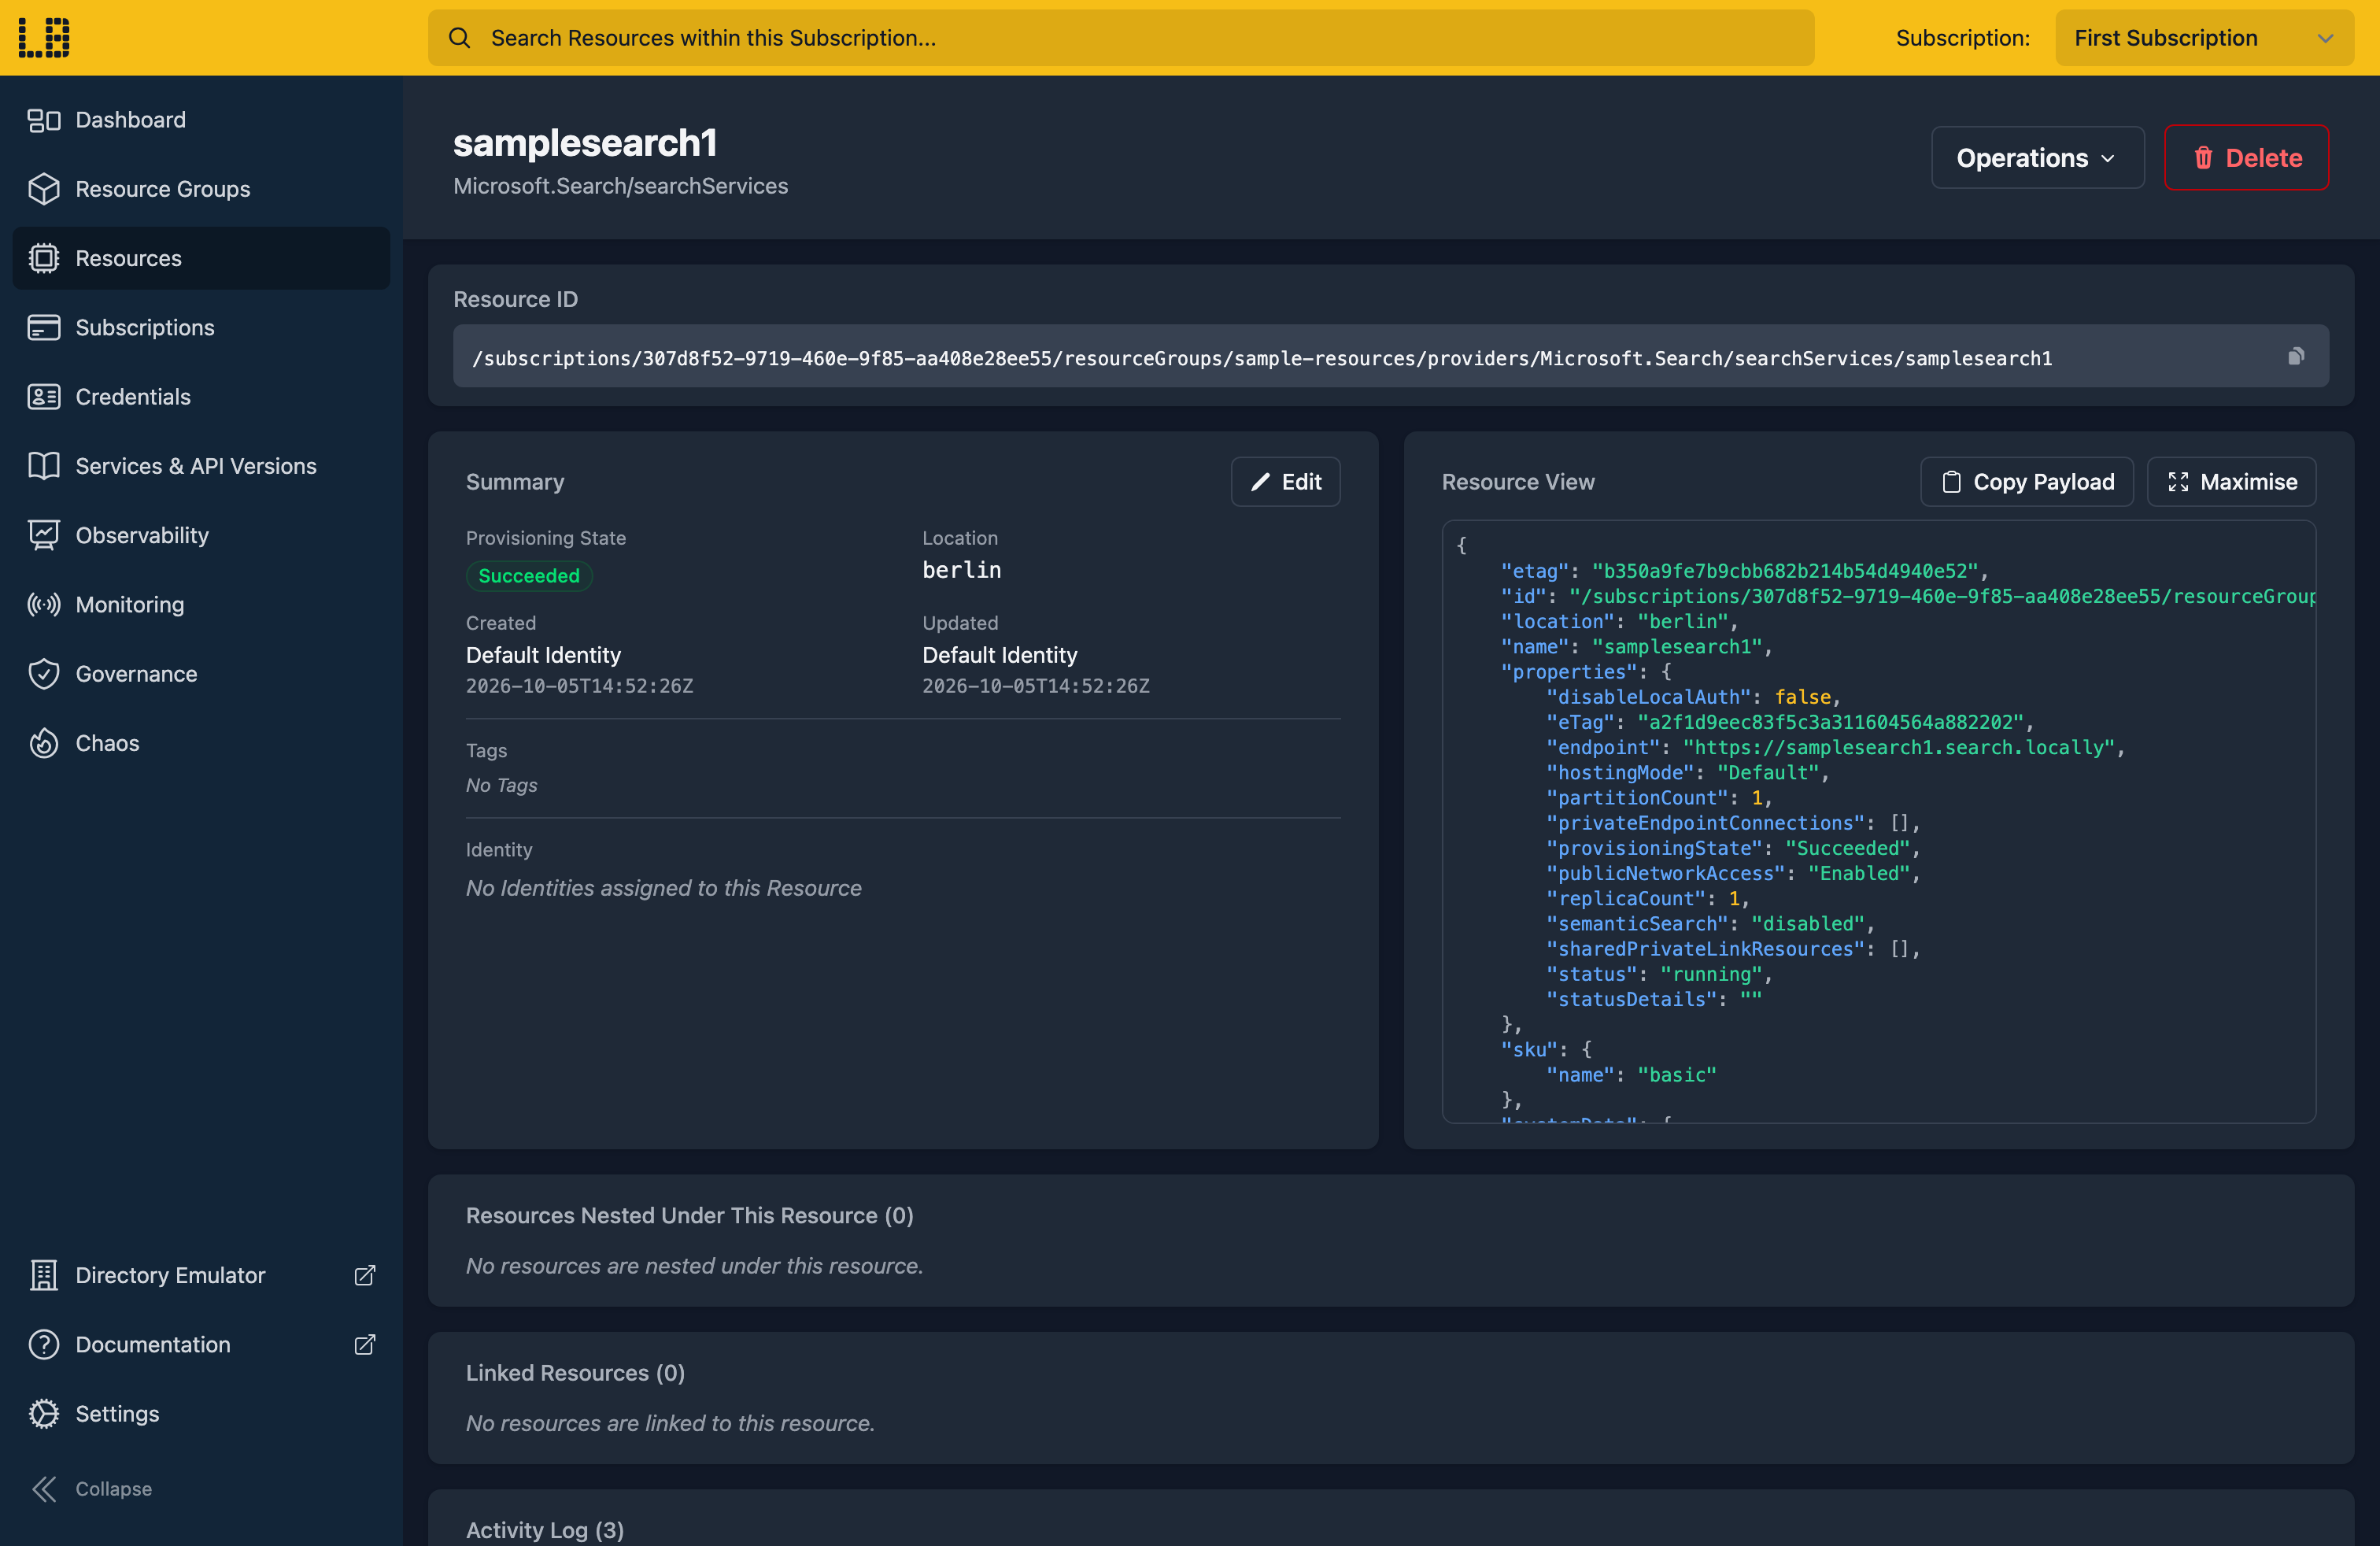Expand the Operations dropdown menu
The image size is (2380, 1546).
tap(2037, 157)
